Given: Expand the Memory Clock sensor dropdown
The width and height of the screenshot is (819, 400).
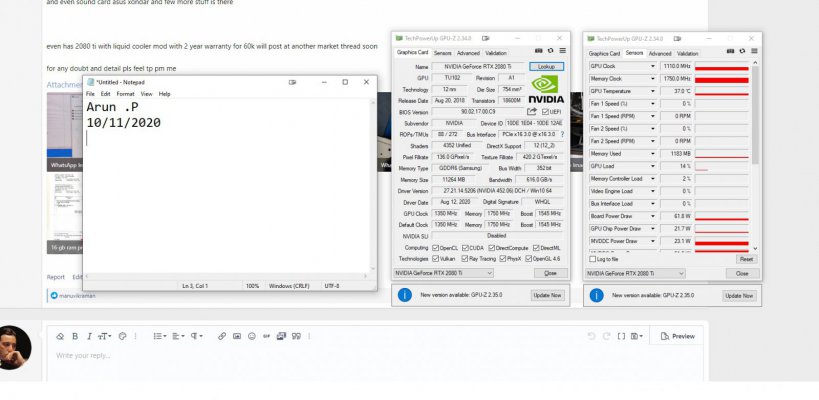Looking at the screenshot, I should point(652,79).
